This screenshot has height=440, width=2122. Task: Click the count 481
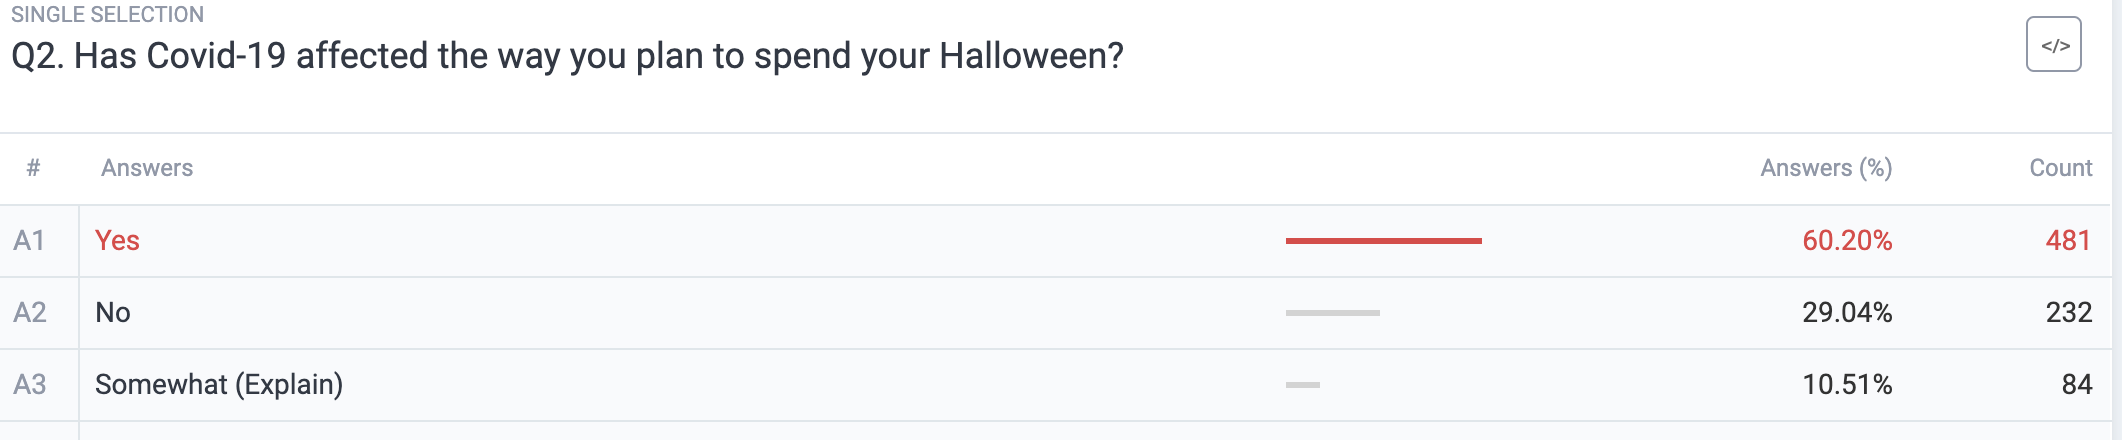[x=2068, y=241]
